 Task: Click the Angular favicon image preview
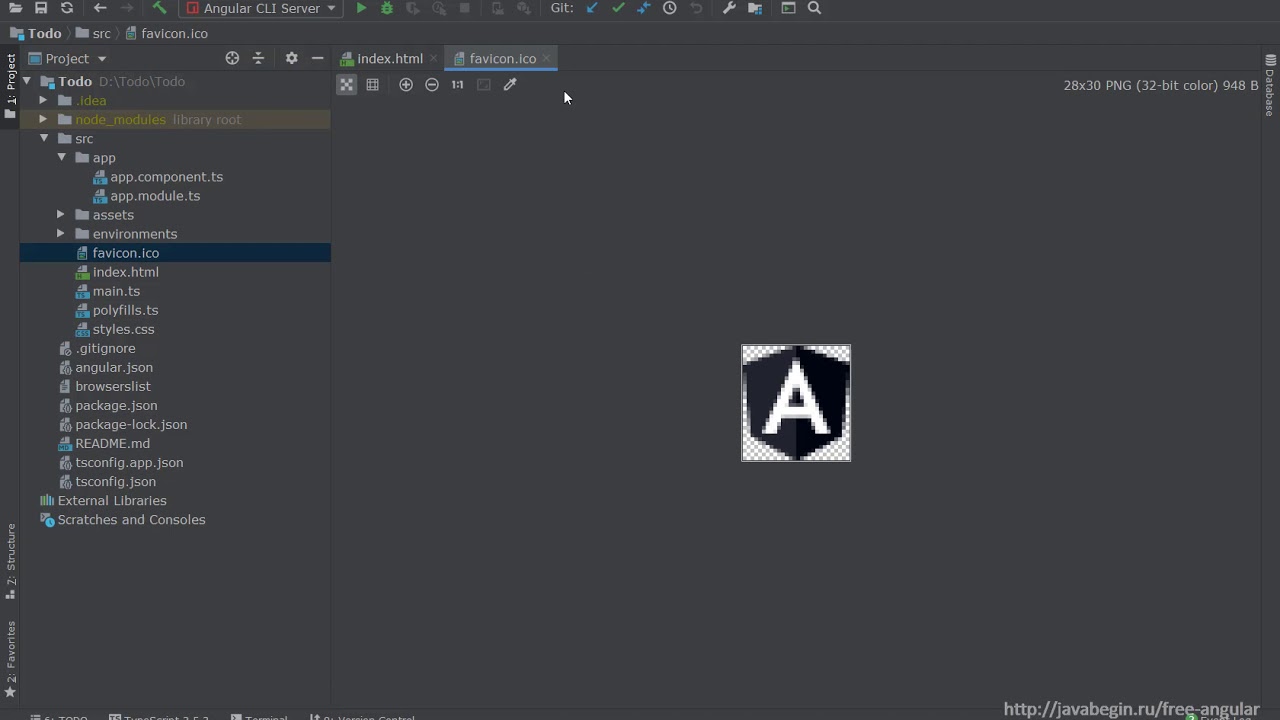pyautogui.click(x=796, y=403)
